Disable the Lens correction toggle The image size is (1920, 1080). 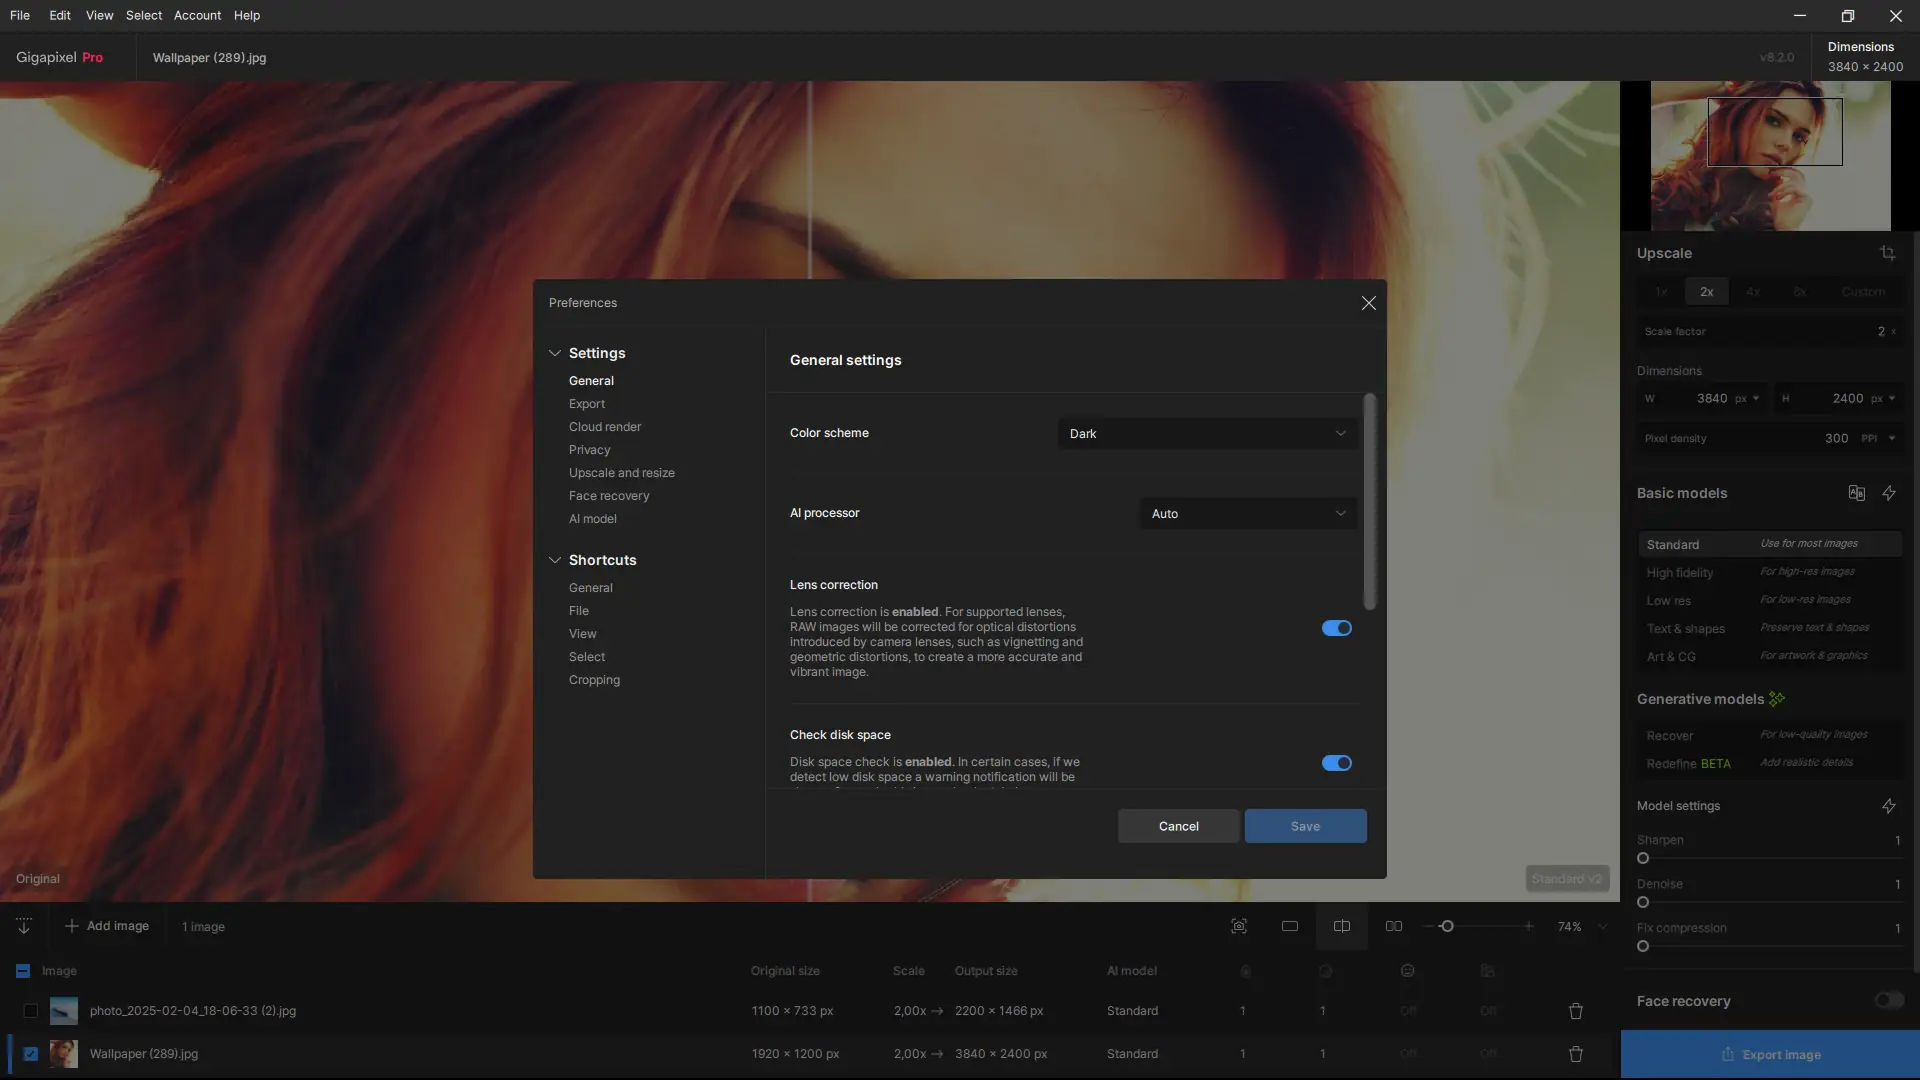point(1336,628)
